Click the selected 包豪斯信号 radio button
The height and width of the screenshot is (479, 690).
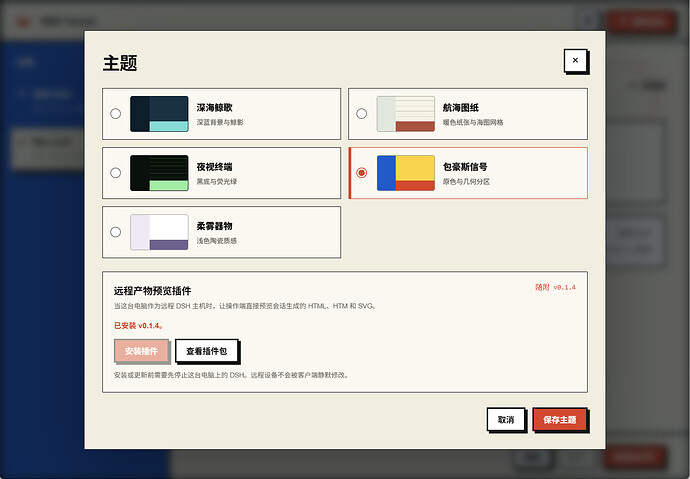pyautogui.click(x=361, y=172)
